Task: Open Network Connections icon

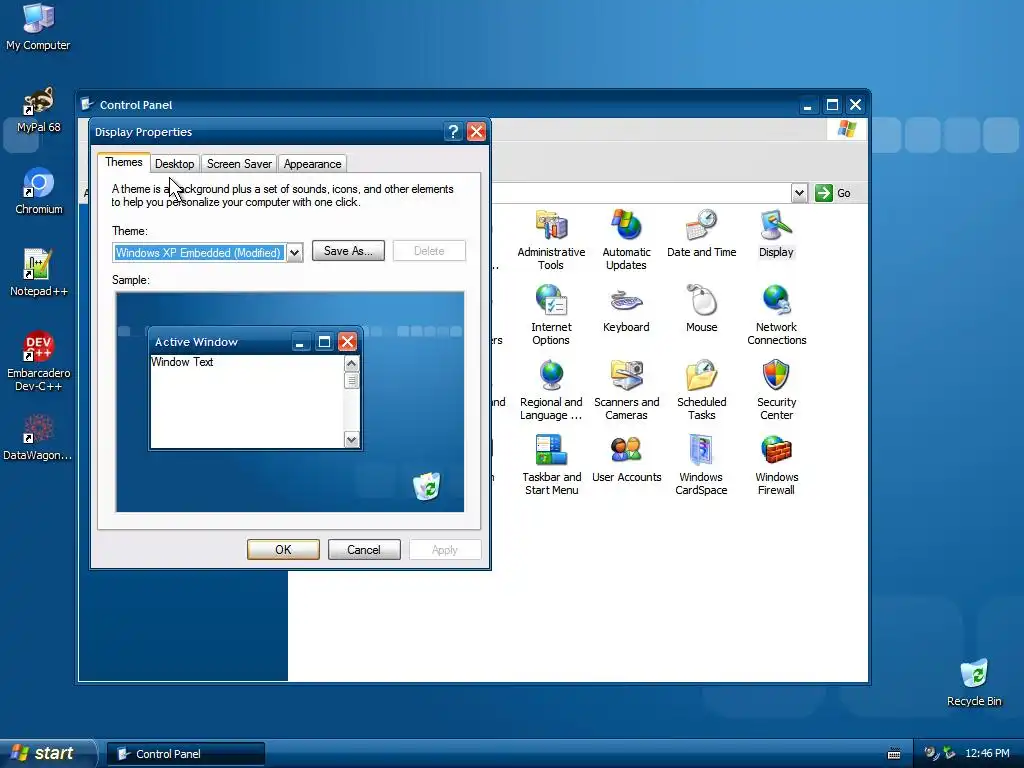Action: click(776, 315)
